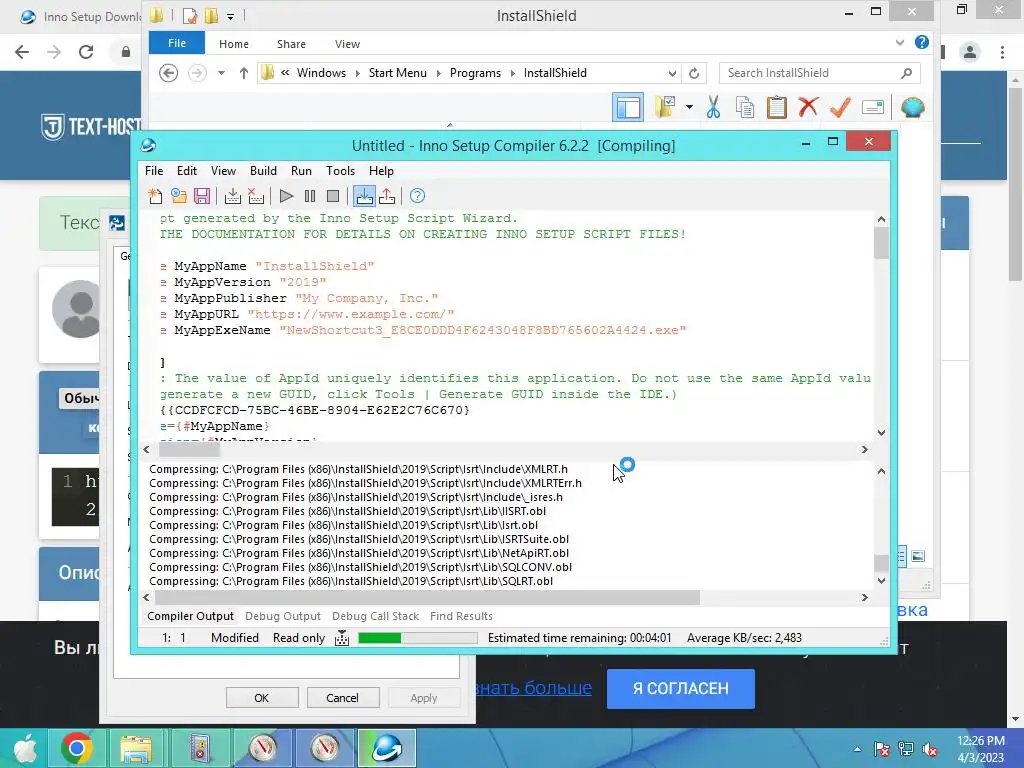
Task: Click the editor scroll-down arrow
Action: (881, 432)
